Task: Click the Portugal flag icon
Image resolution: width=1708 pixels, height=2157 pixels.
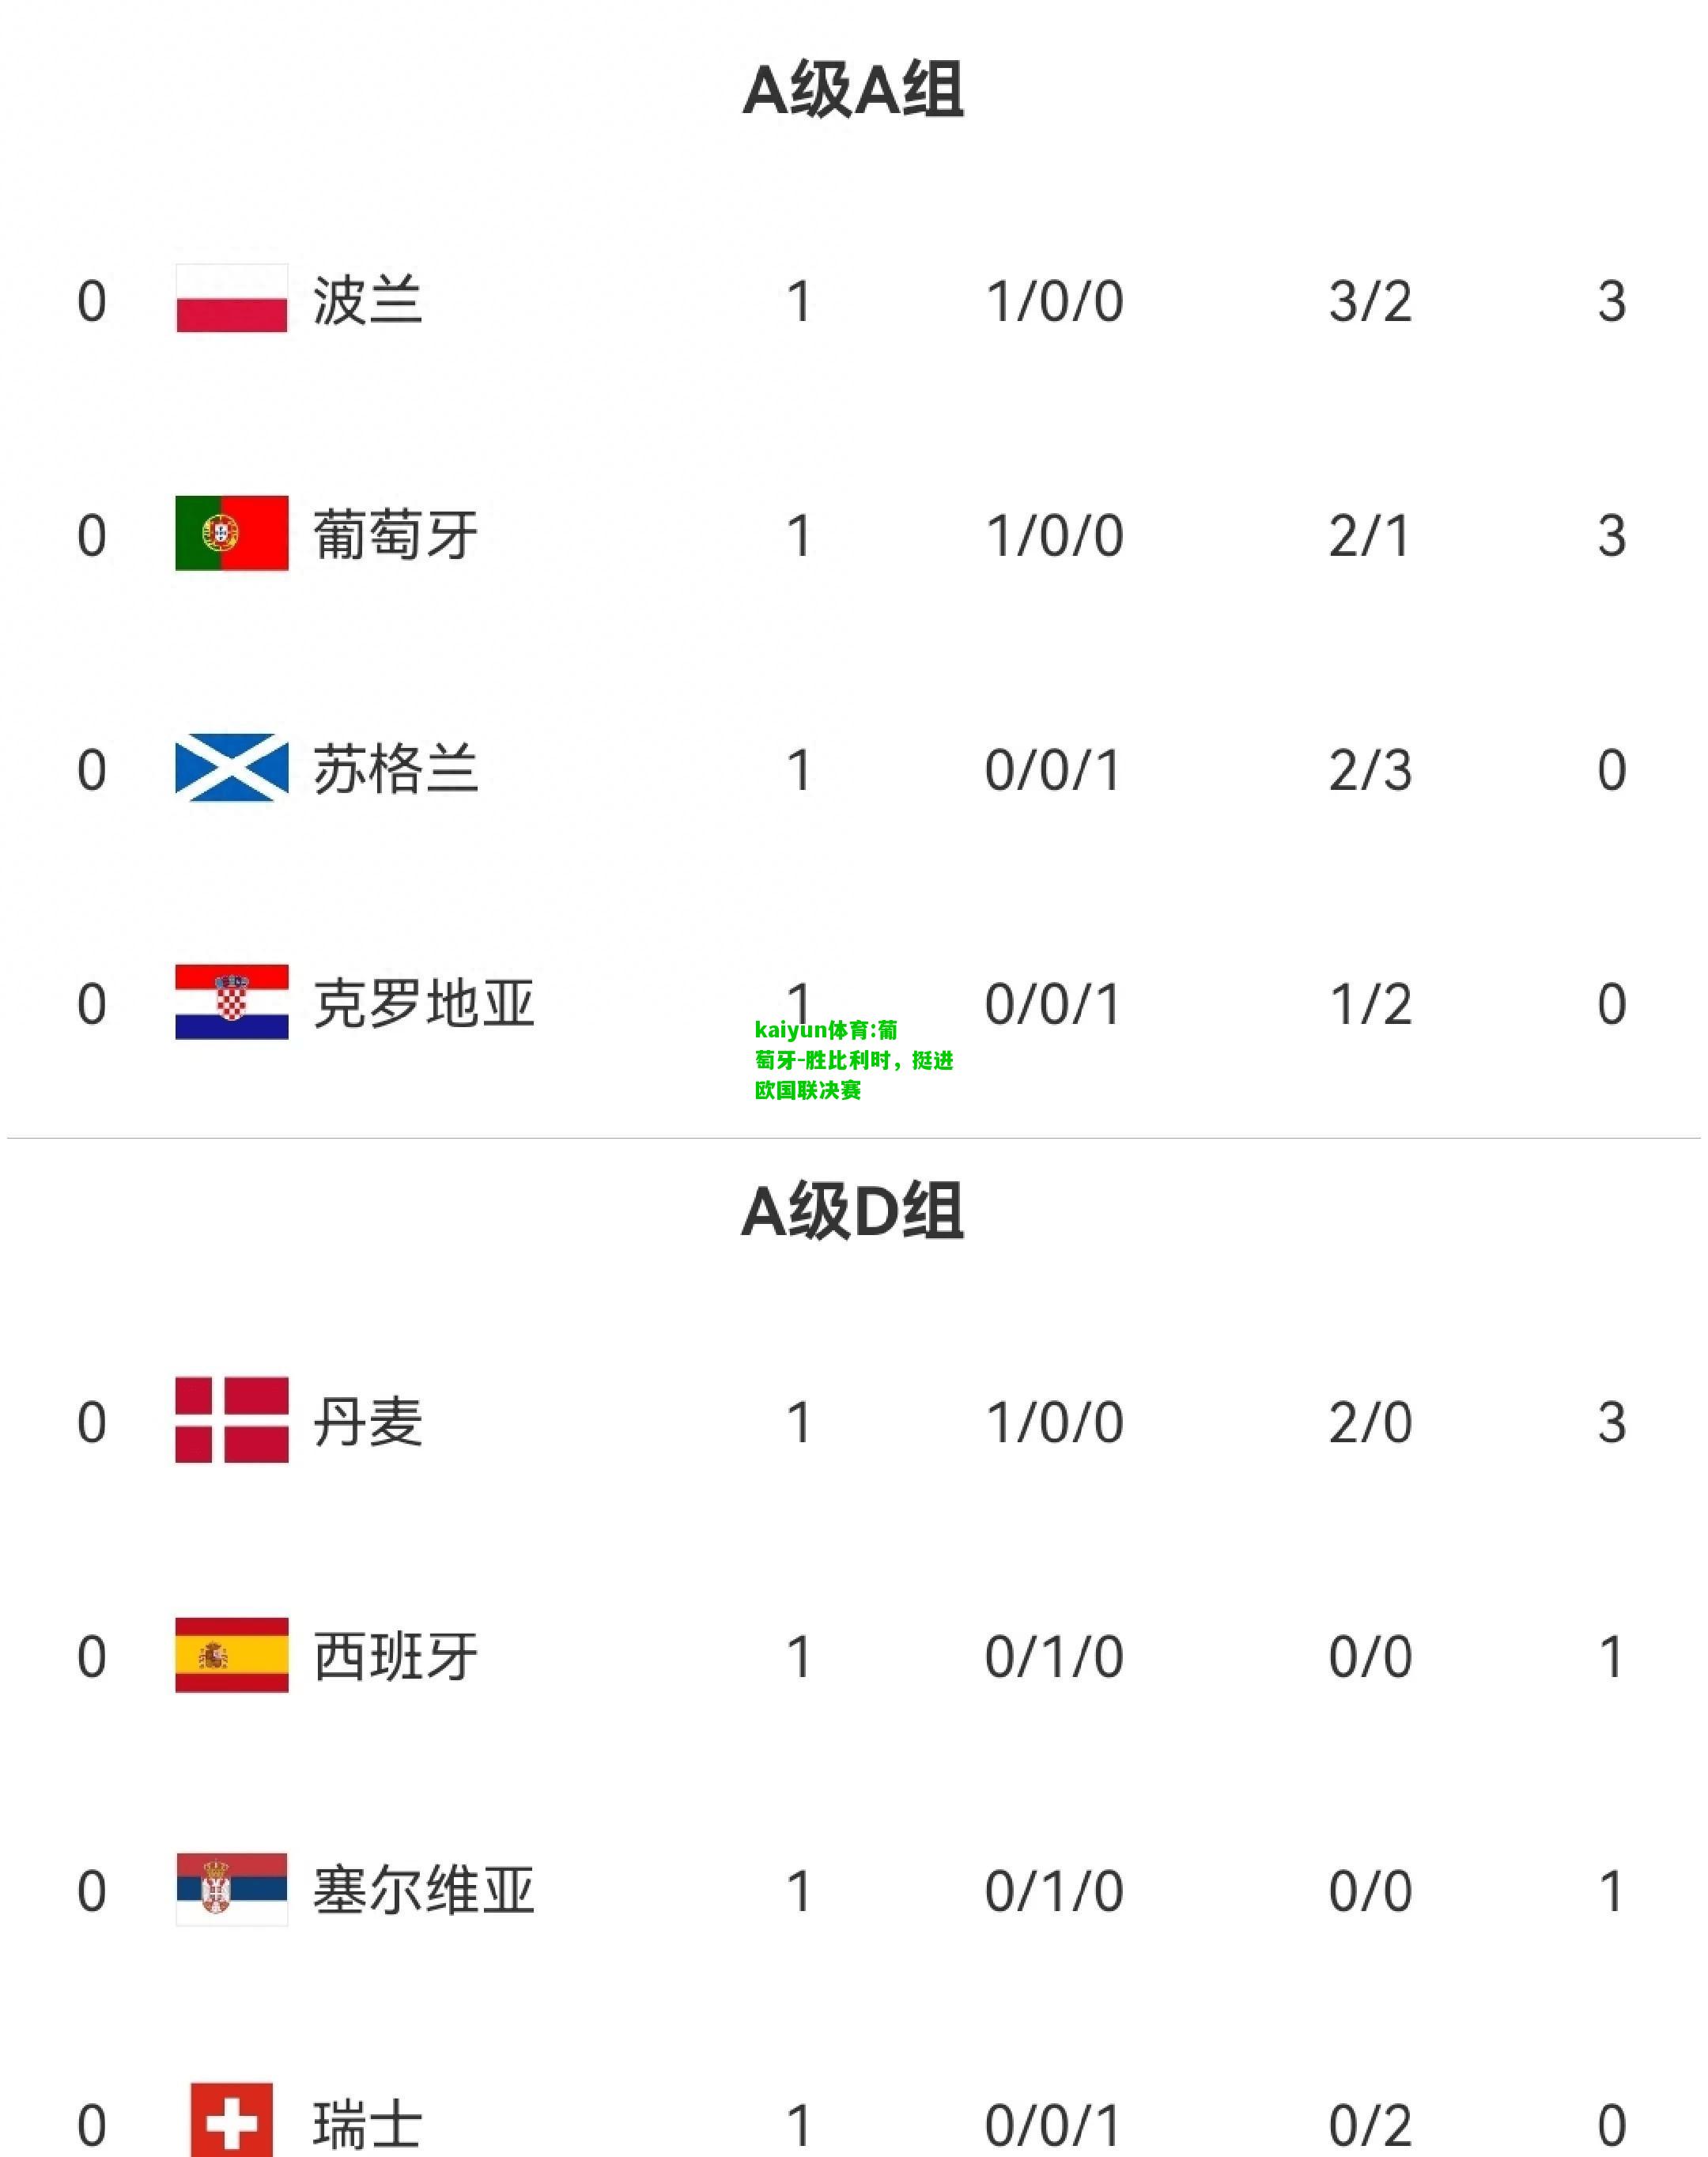Action: [232, 533]
